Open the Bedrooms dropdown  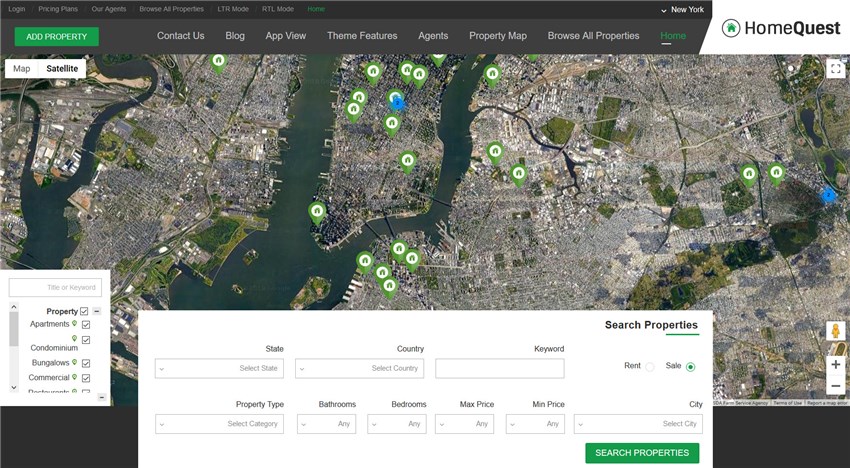397,424
